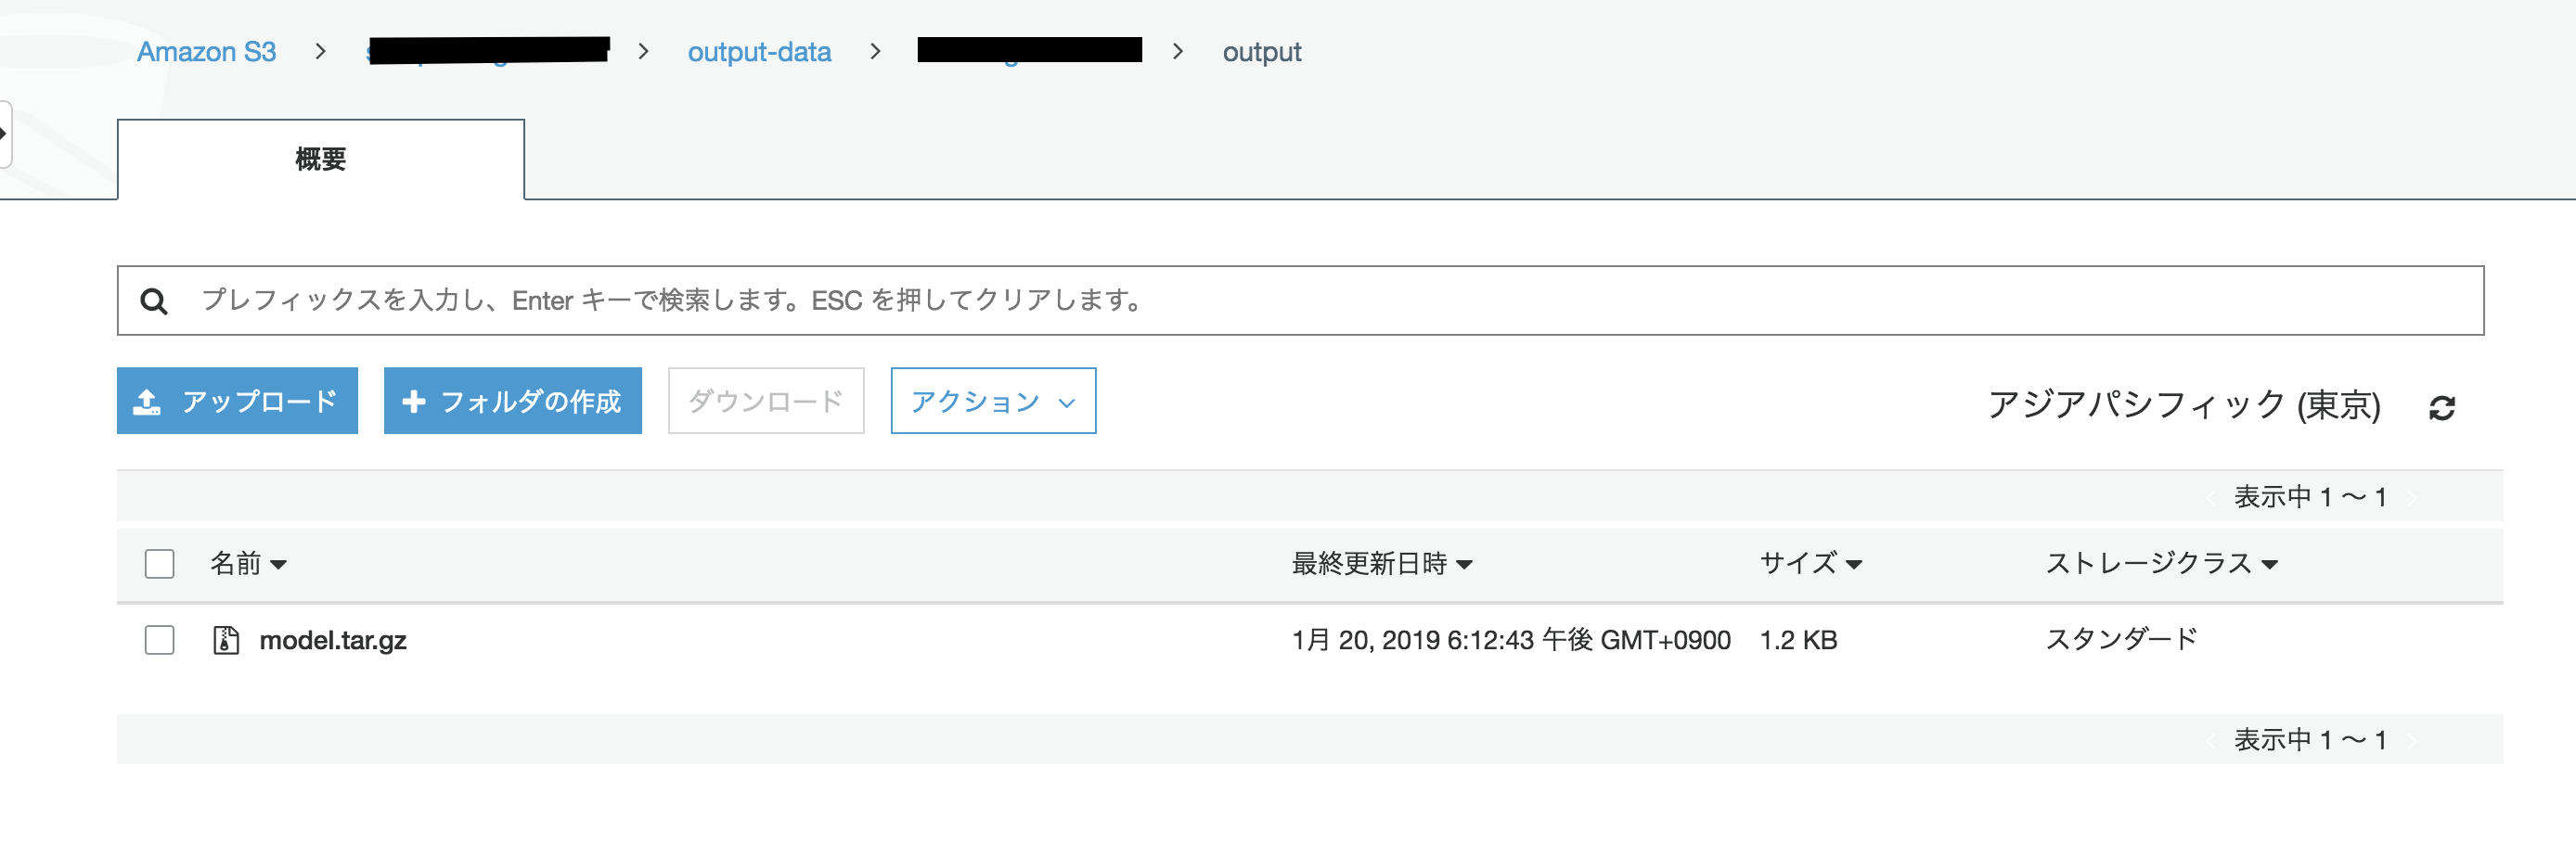The image size is (2576, 844).
Task: Click next-page arrow in bottom pagination
Action: pos(2412,740)
